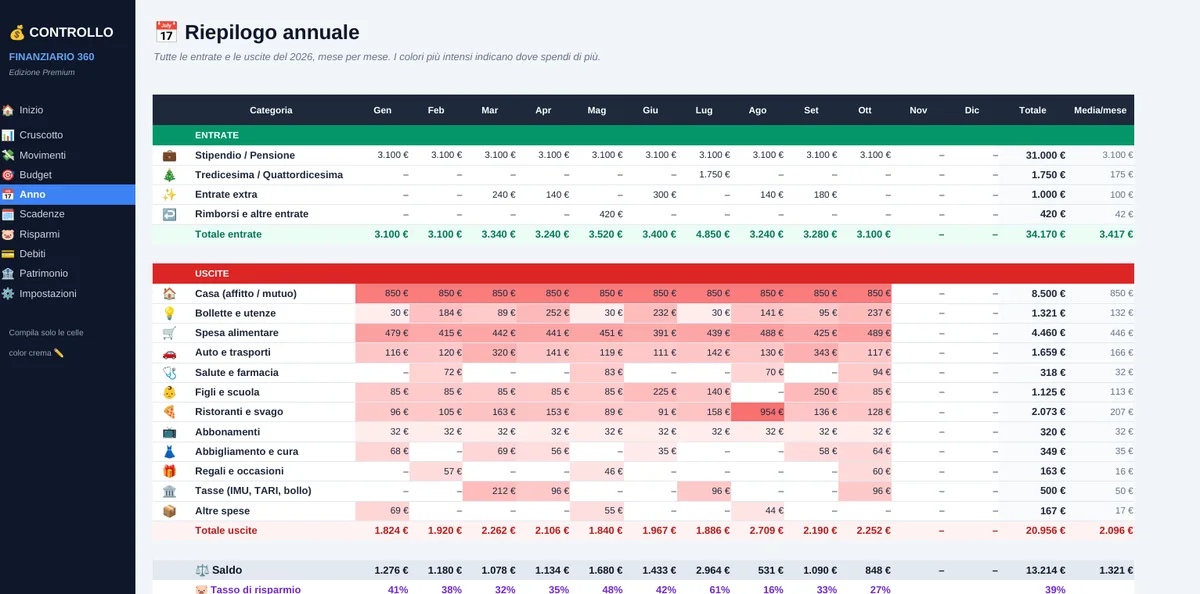The width and height of the screenshot is (1200, 594).
Task: Open Impostazioni settings
Action: click(x=67, y=294)
